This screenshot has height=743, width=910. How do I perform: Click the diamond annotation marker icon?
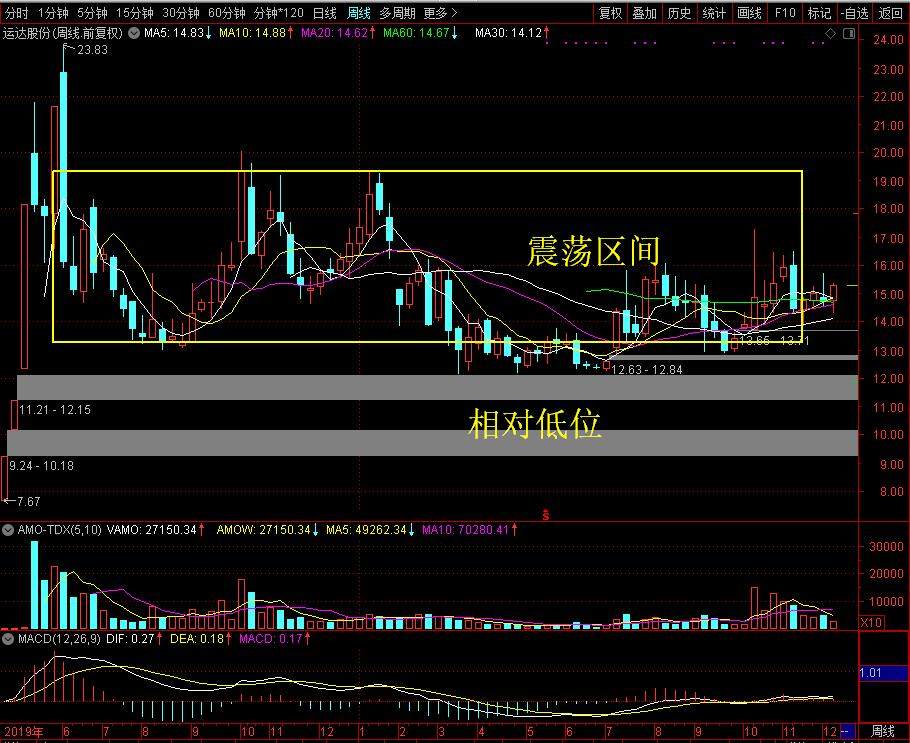click(830, 33)
